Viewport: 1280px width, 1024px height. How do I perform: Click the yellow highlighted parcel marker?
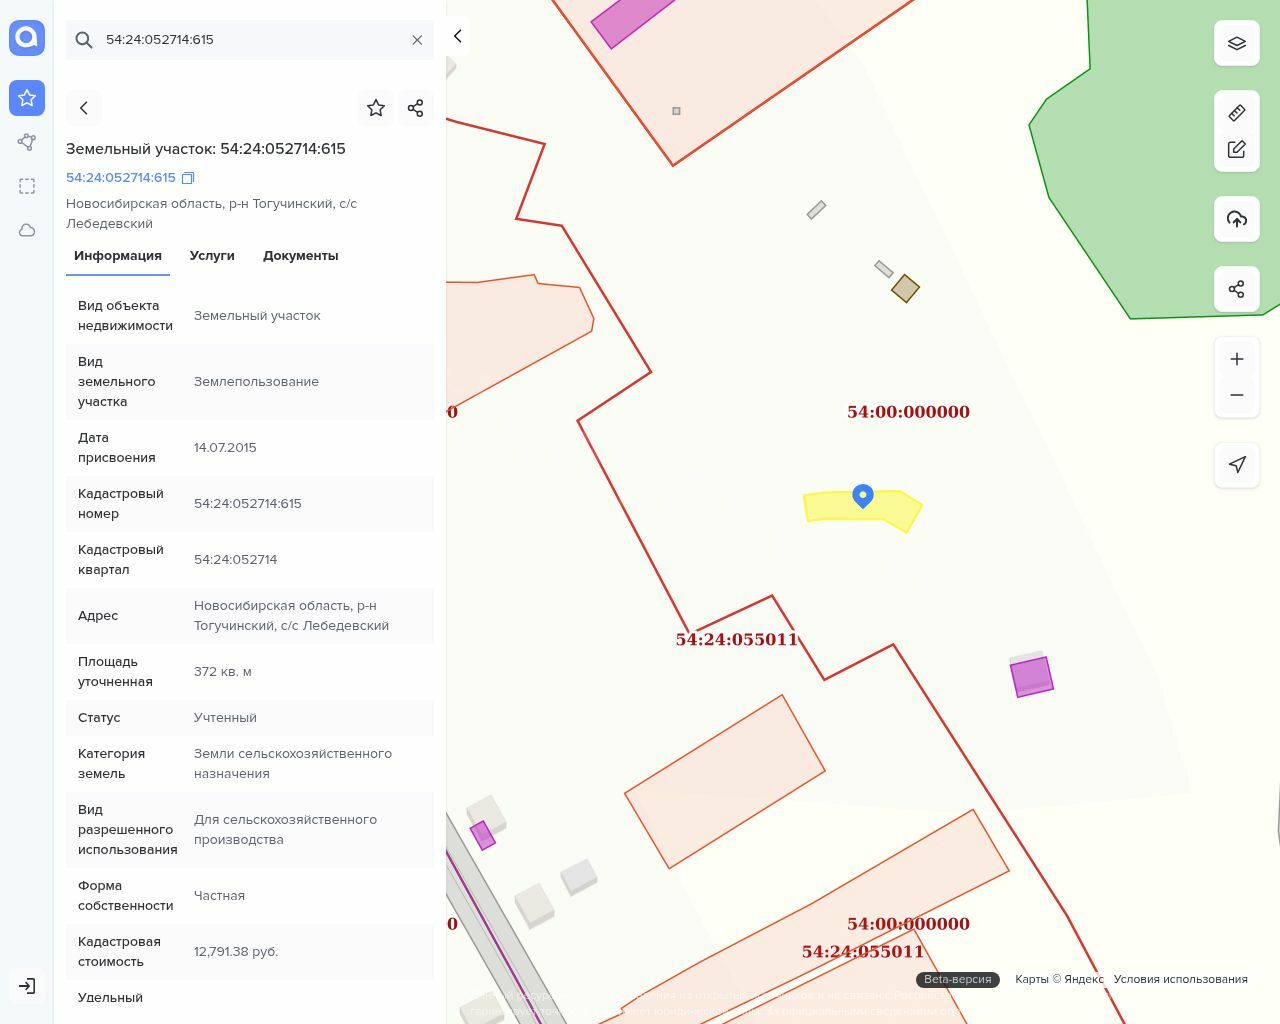[862, 496]
